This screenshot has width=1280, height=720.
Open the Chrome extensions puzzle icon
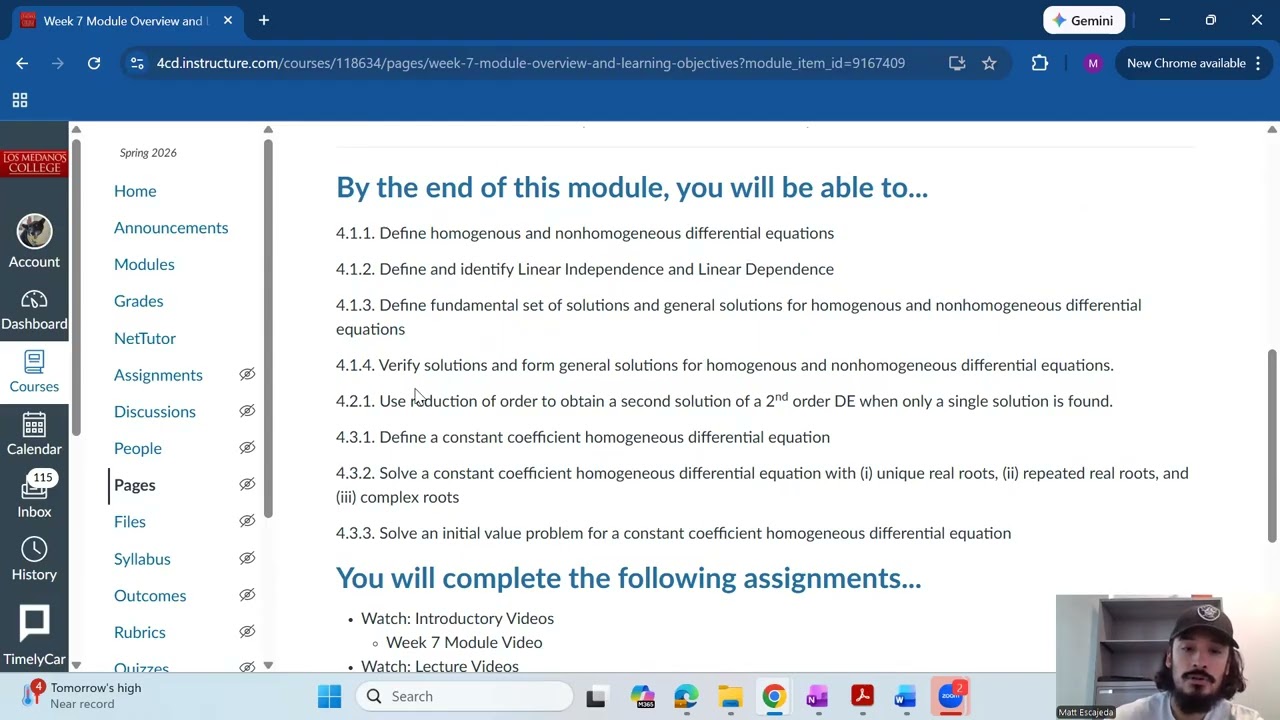click(x=1040, y=63)
